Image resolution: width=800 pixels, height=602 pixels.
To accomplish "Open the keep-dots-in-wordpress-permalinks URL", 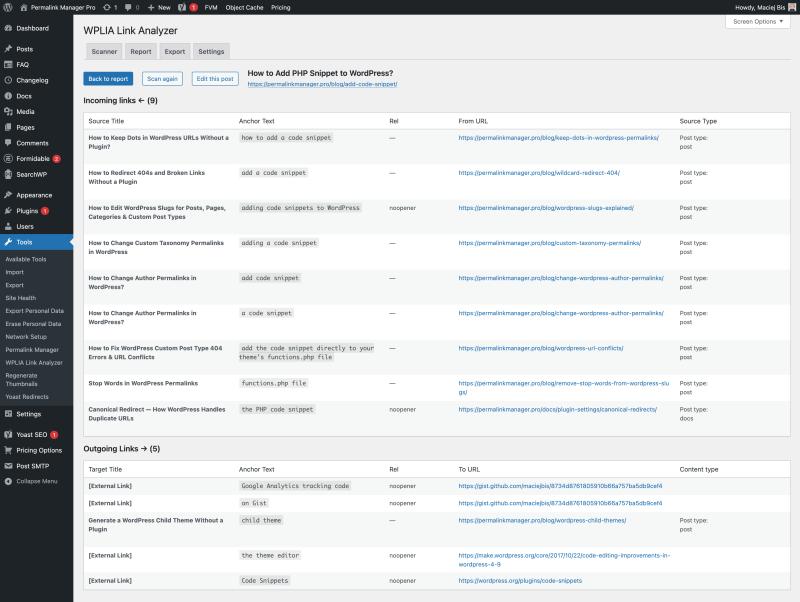I will (559, 138).
